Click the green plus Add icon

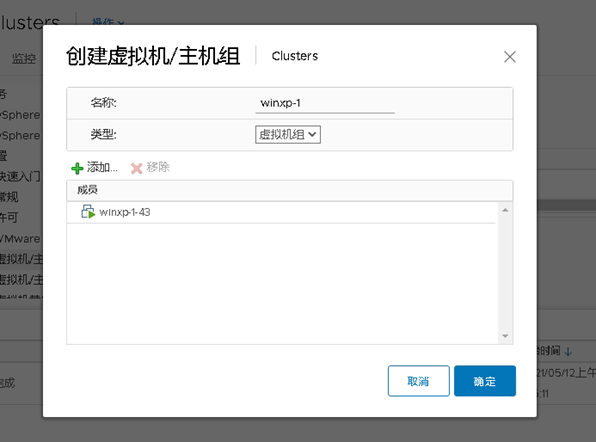pos(77,168)
